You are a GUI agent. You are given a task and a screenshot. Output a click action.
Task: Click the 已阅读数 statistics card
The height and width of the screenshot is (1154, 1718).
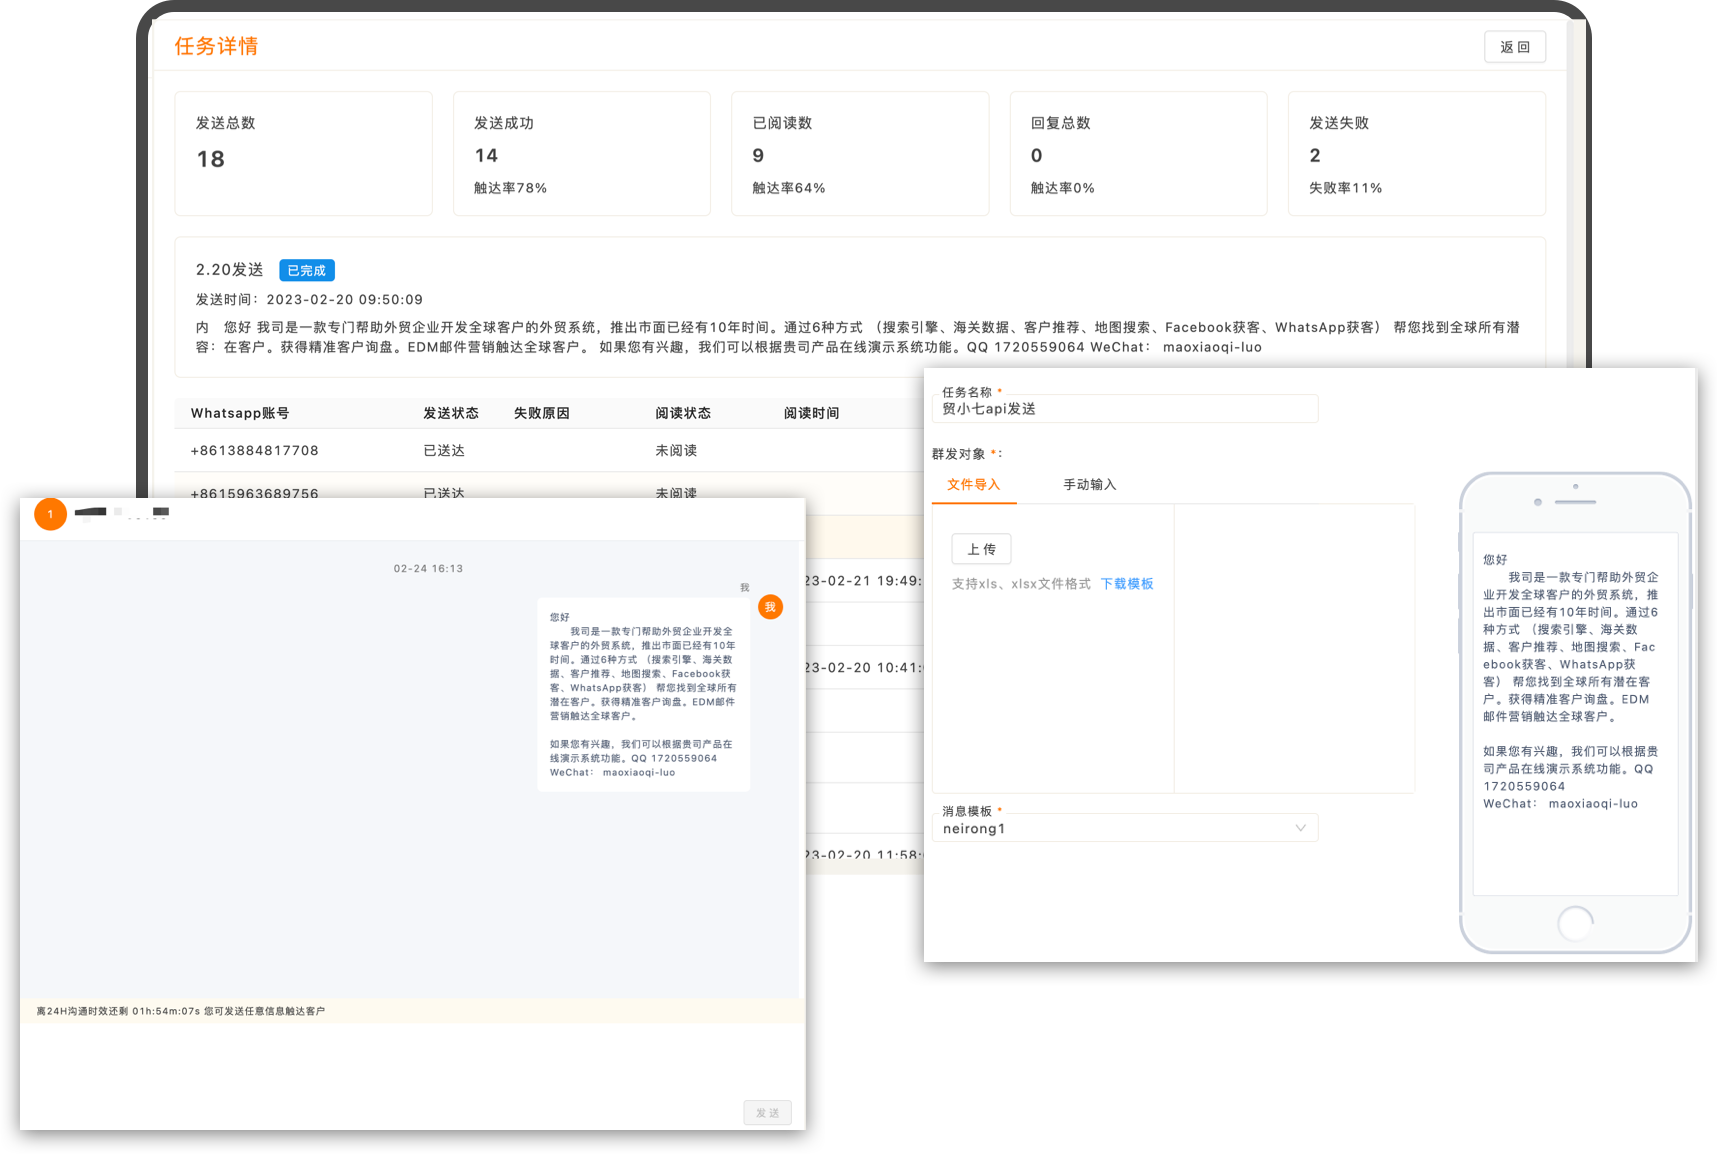(859, 153)
